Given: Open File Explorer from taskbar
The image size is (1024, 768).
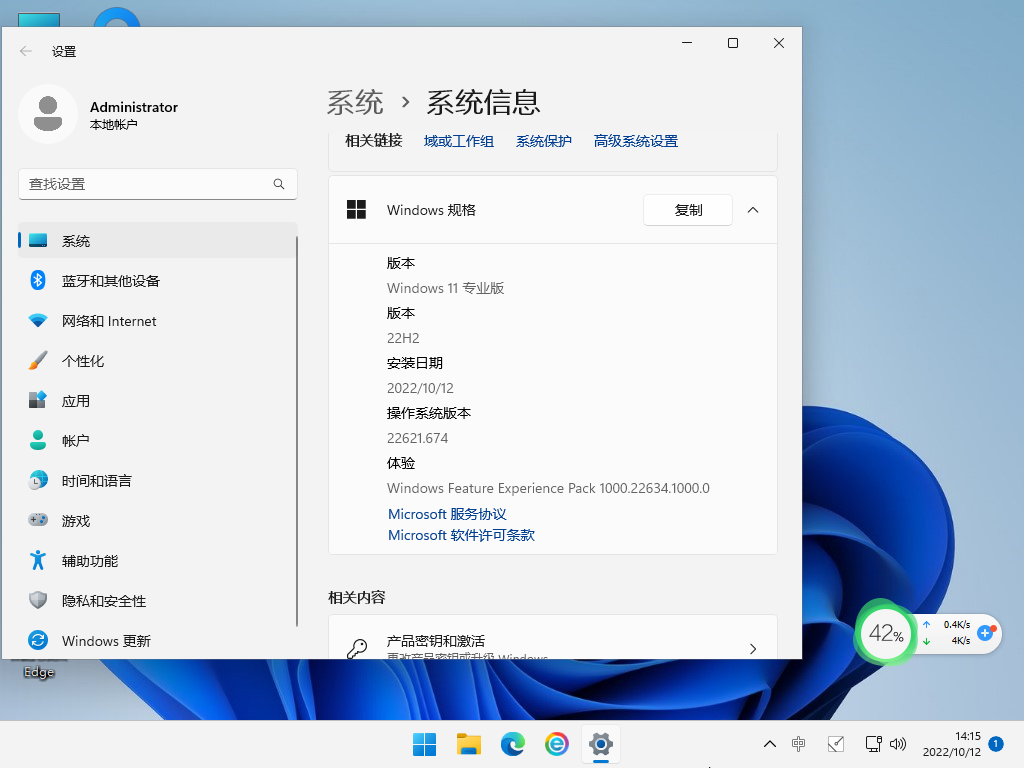Looking at the screenshot, I should (x=468, y=745).
